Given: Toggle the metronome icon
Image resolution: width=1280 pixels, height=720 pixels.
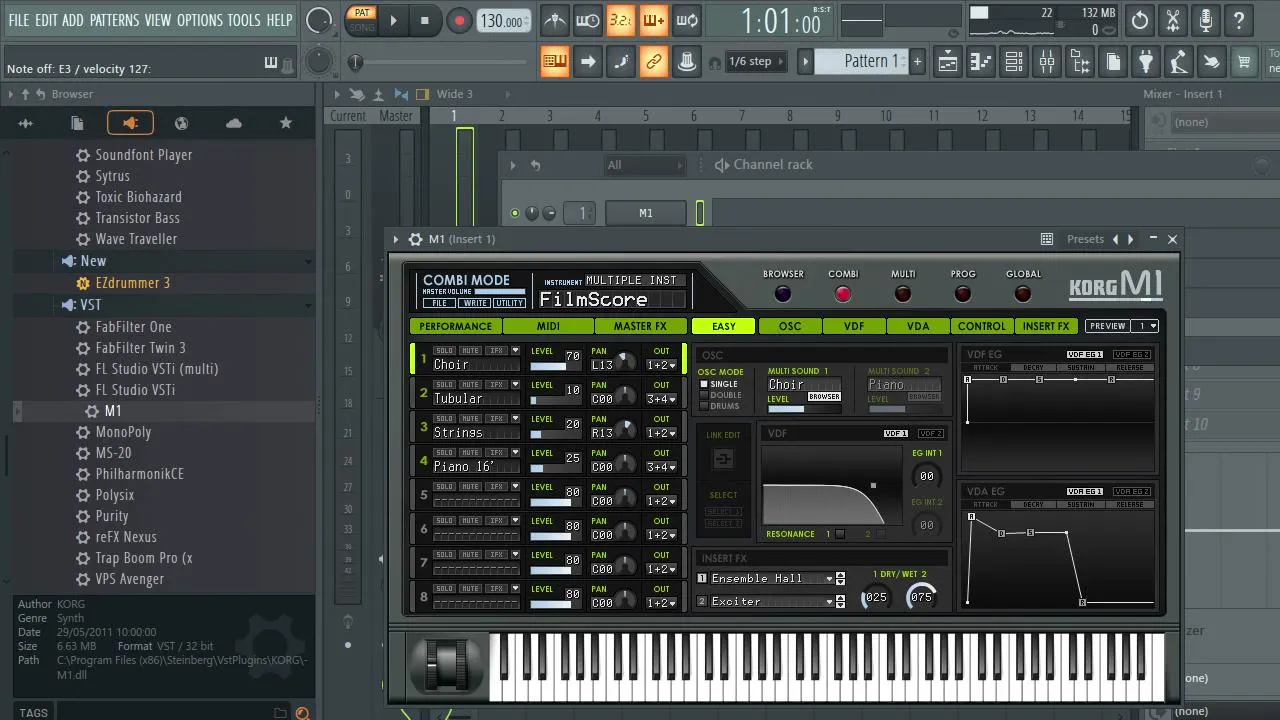Looking at the screenshot, I should 554,20.
